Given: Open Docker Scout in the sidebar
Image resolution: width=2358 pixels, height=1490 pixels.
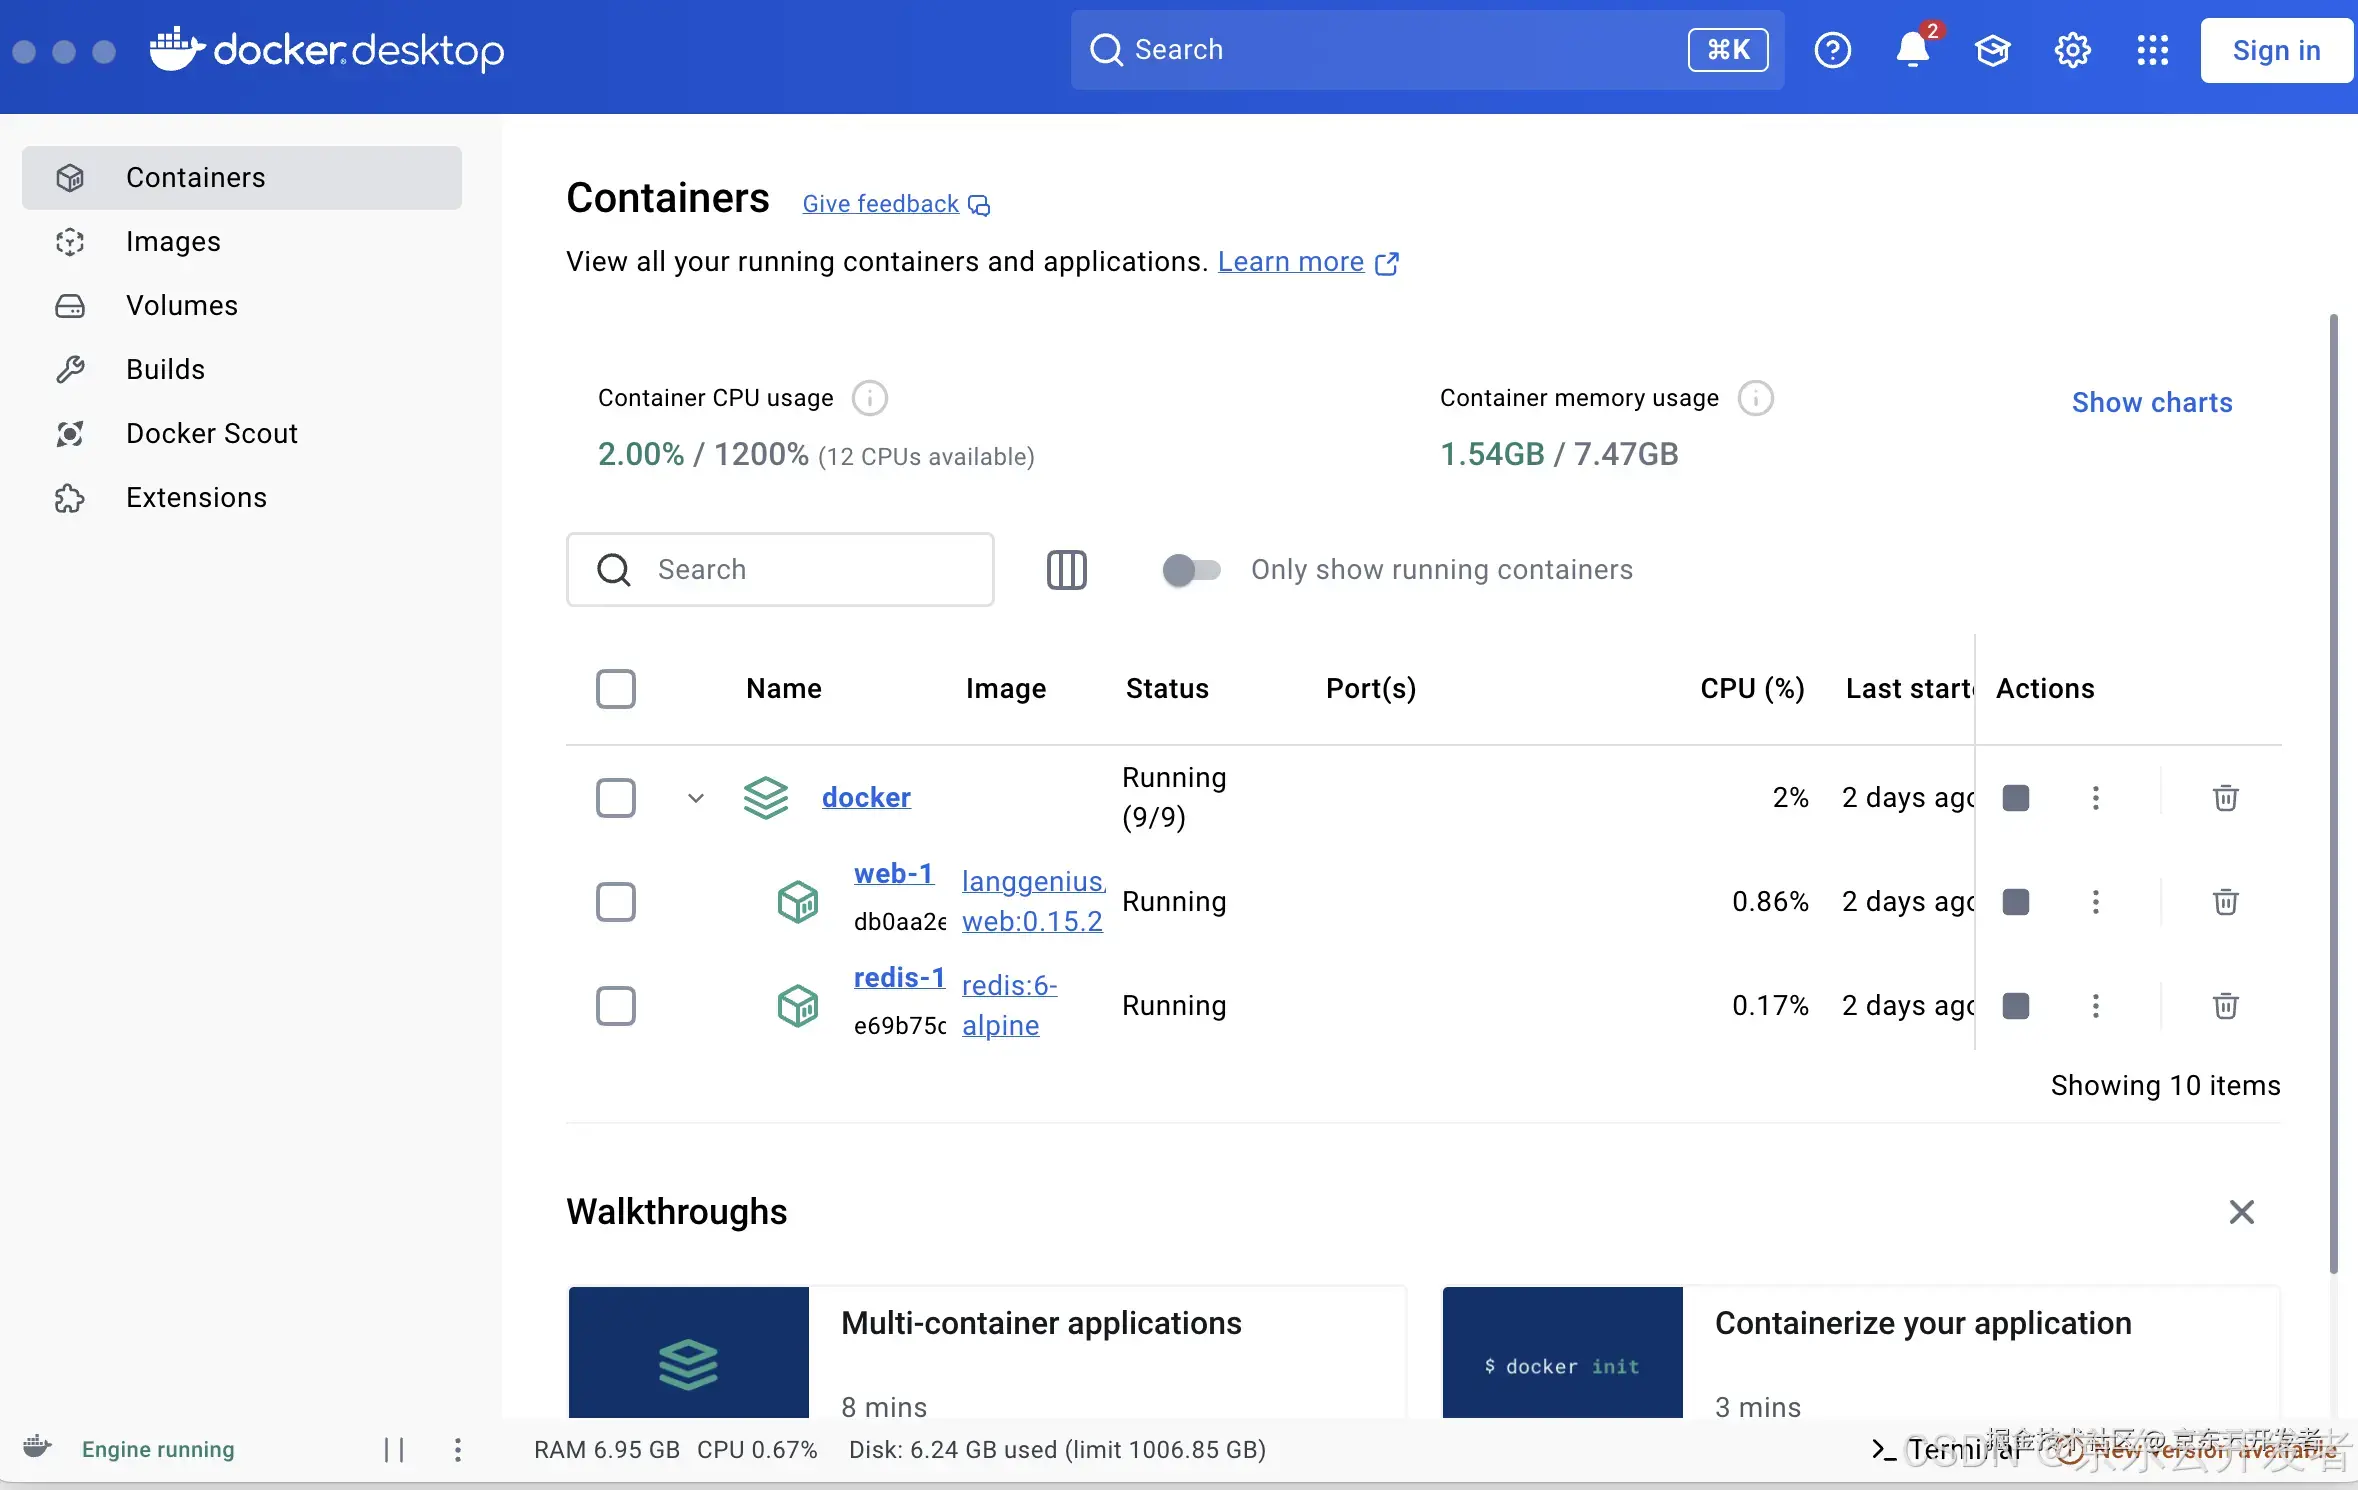Looking at the screenshot, I should [211, 434].
